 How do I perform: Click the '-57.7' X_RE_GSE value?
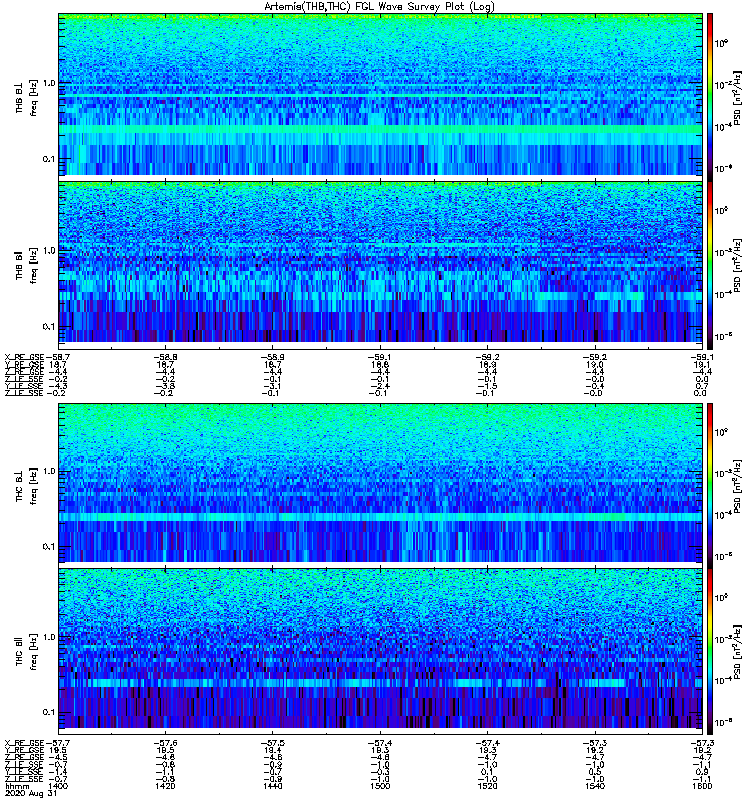[56, 743]
